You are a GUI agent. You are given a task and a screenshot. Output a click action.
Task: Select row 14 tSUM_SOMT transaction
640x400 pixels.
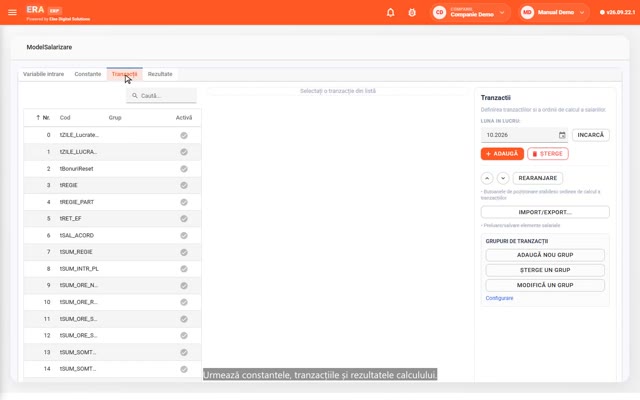pos(112,369)
